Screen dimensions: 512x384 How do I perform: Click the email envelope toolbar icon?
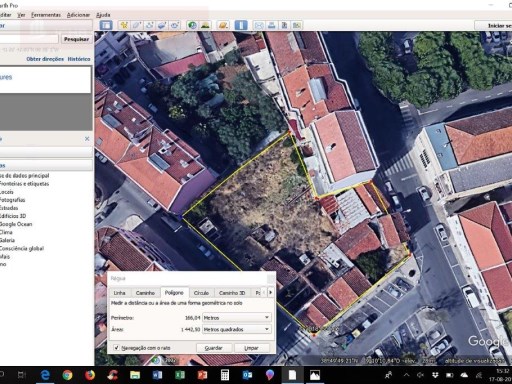coord(259,25)
